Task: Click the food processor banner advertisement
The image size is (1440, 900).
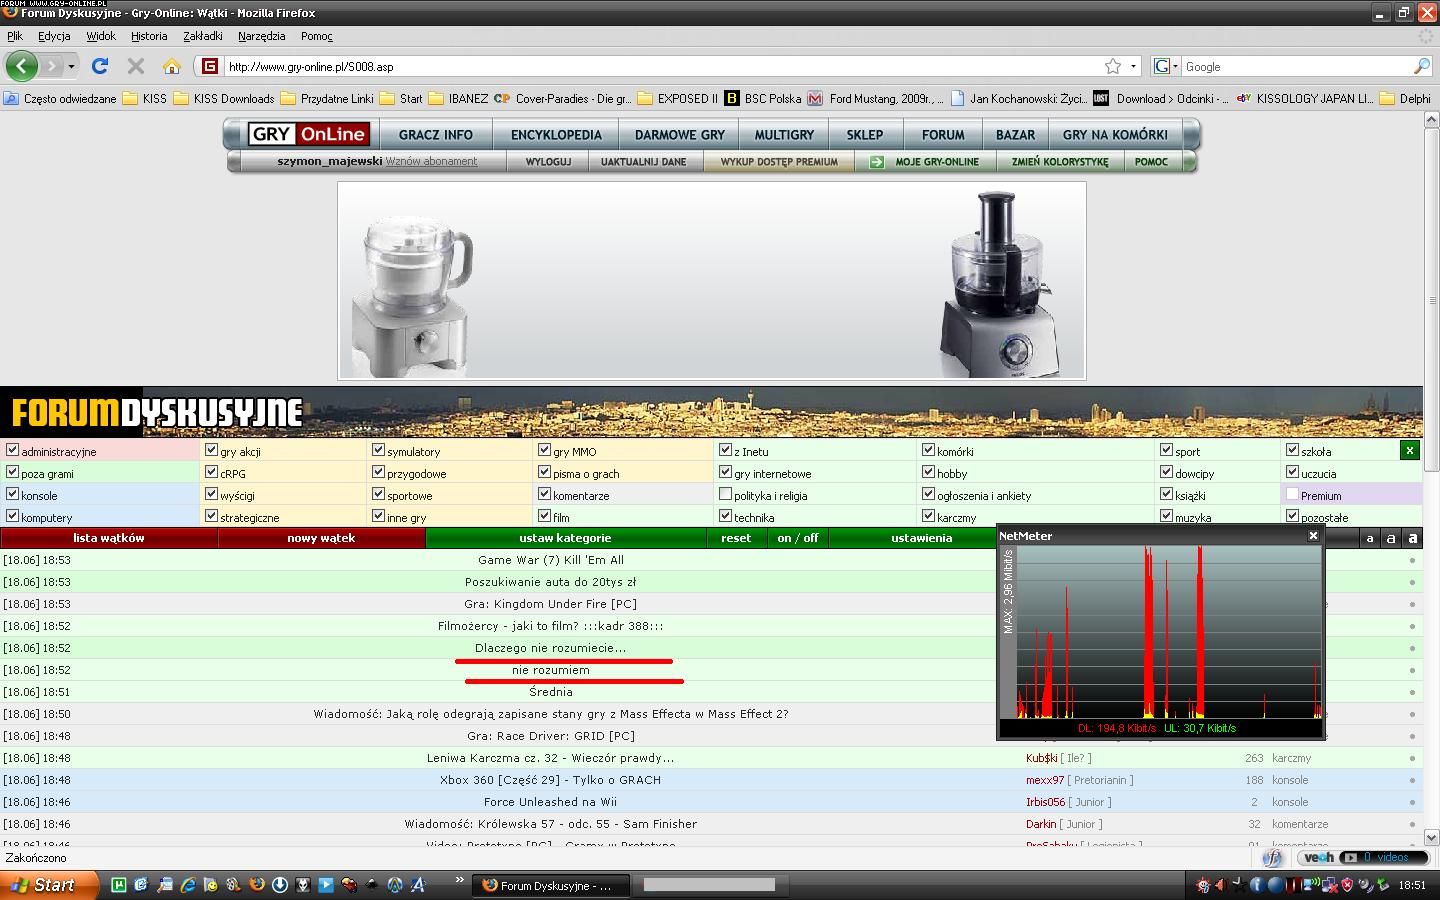Action: tap(712, 280)
